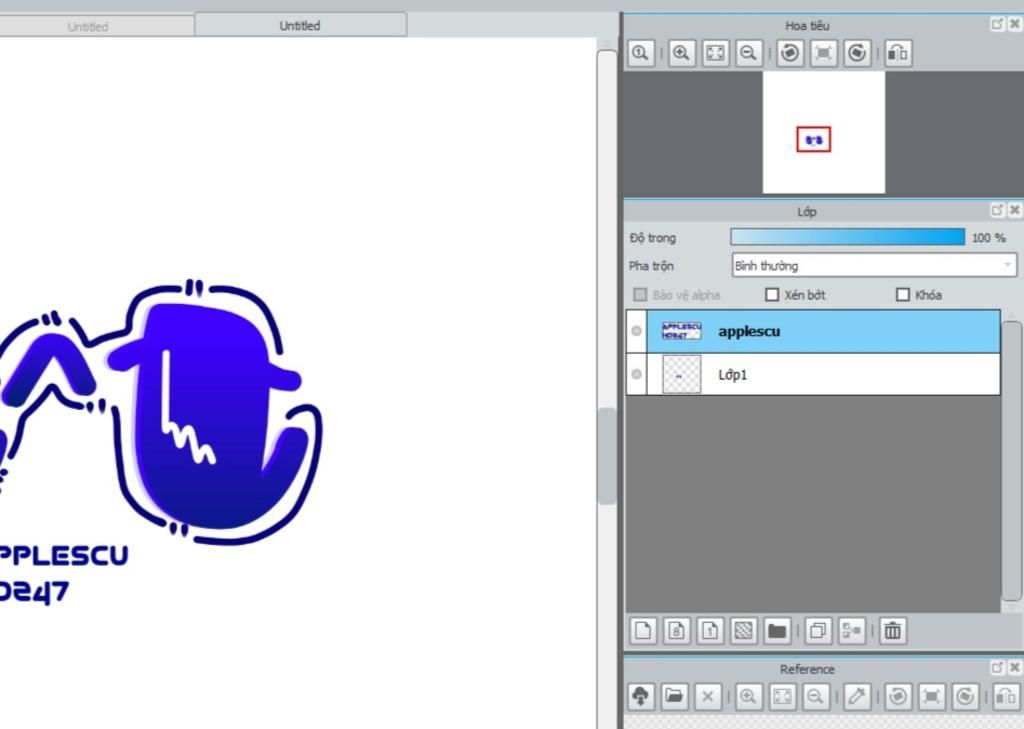Undock the Reference panel
Screen dimensions: 1024x729
tap(997, 667)
